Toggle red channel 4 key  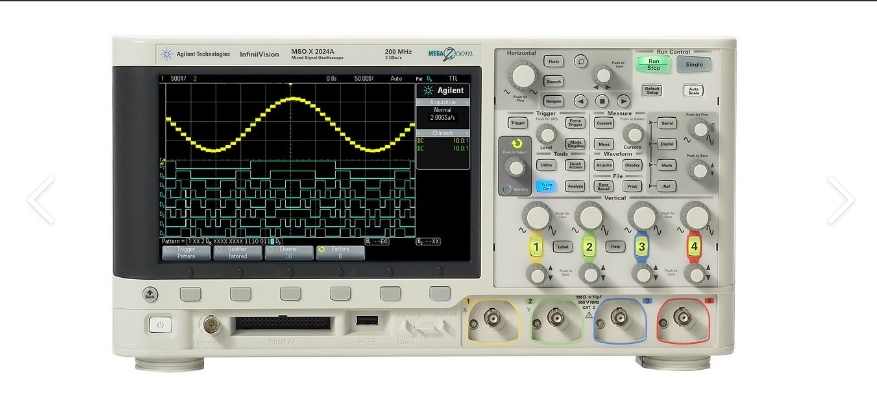tap(694, 247)
